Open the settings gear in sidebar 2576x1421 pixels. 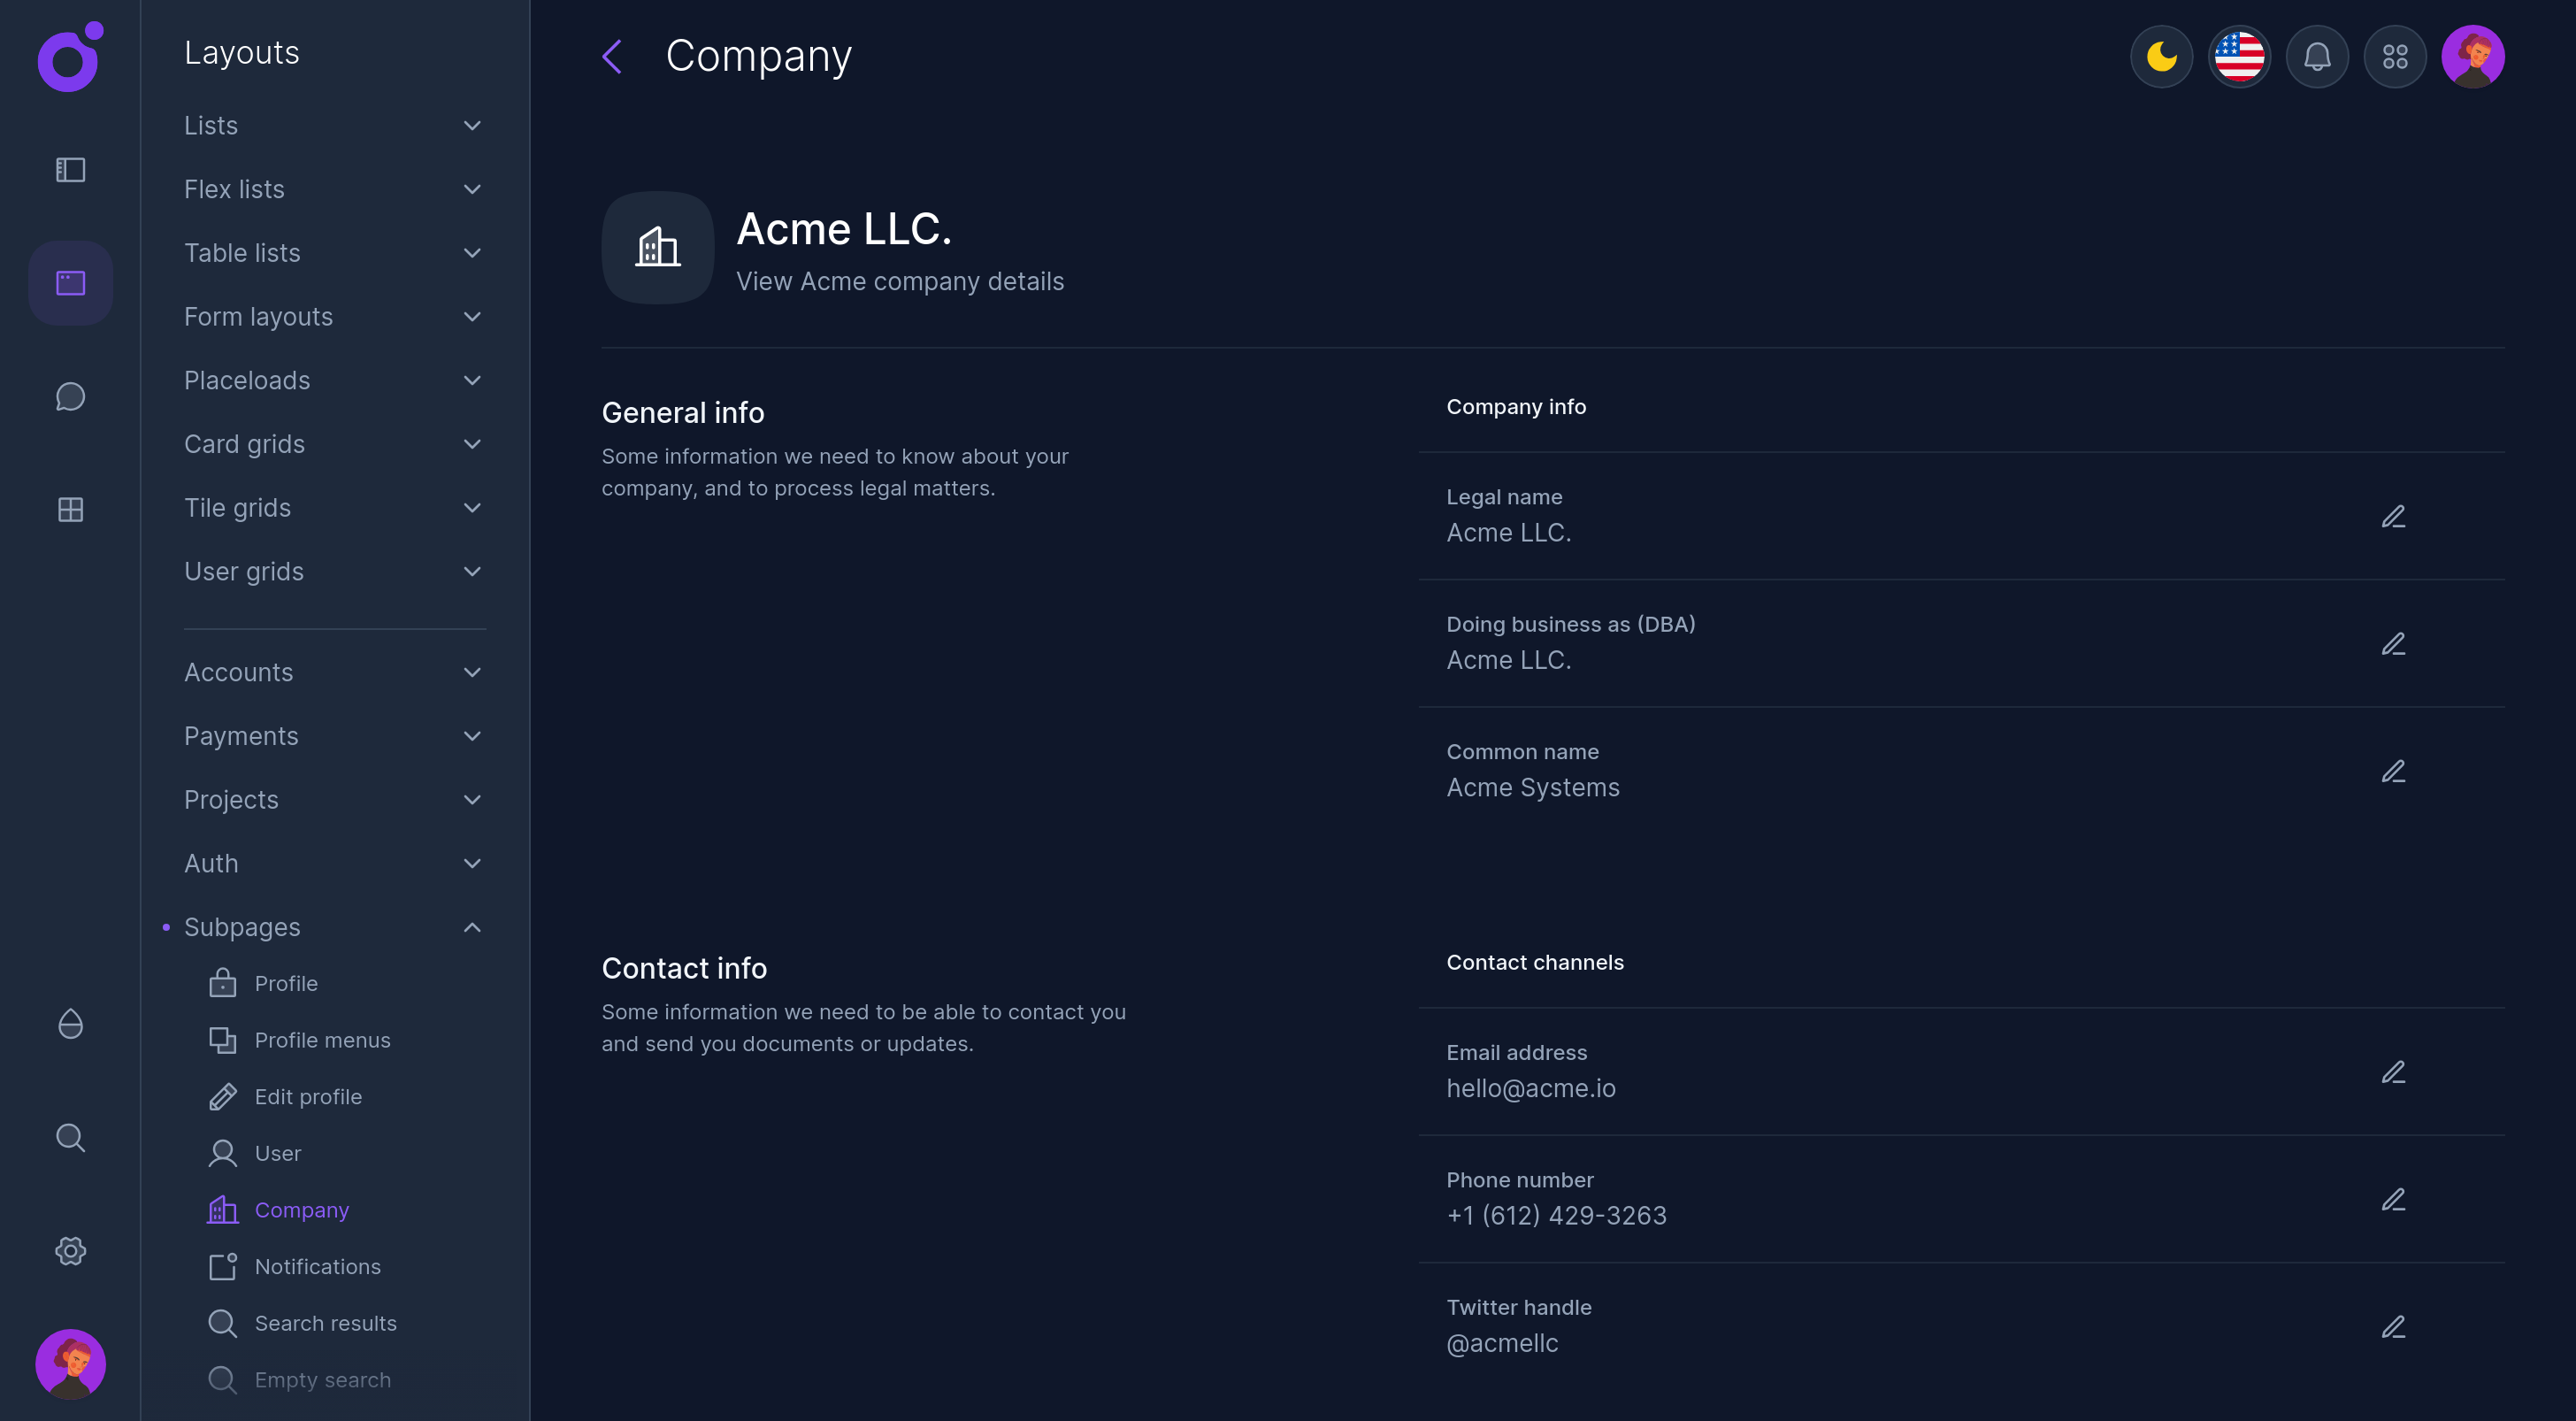pyautogui.click(x=70, y=1251)
